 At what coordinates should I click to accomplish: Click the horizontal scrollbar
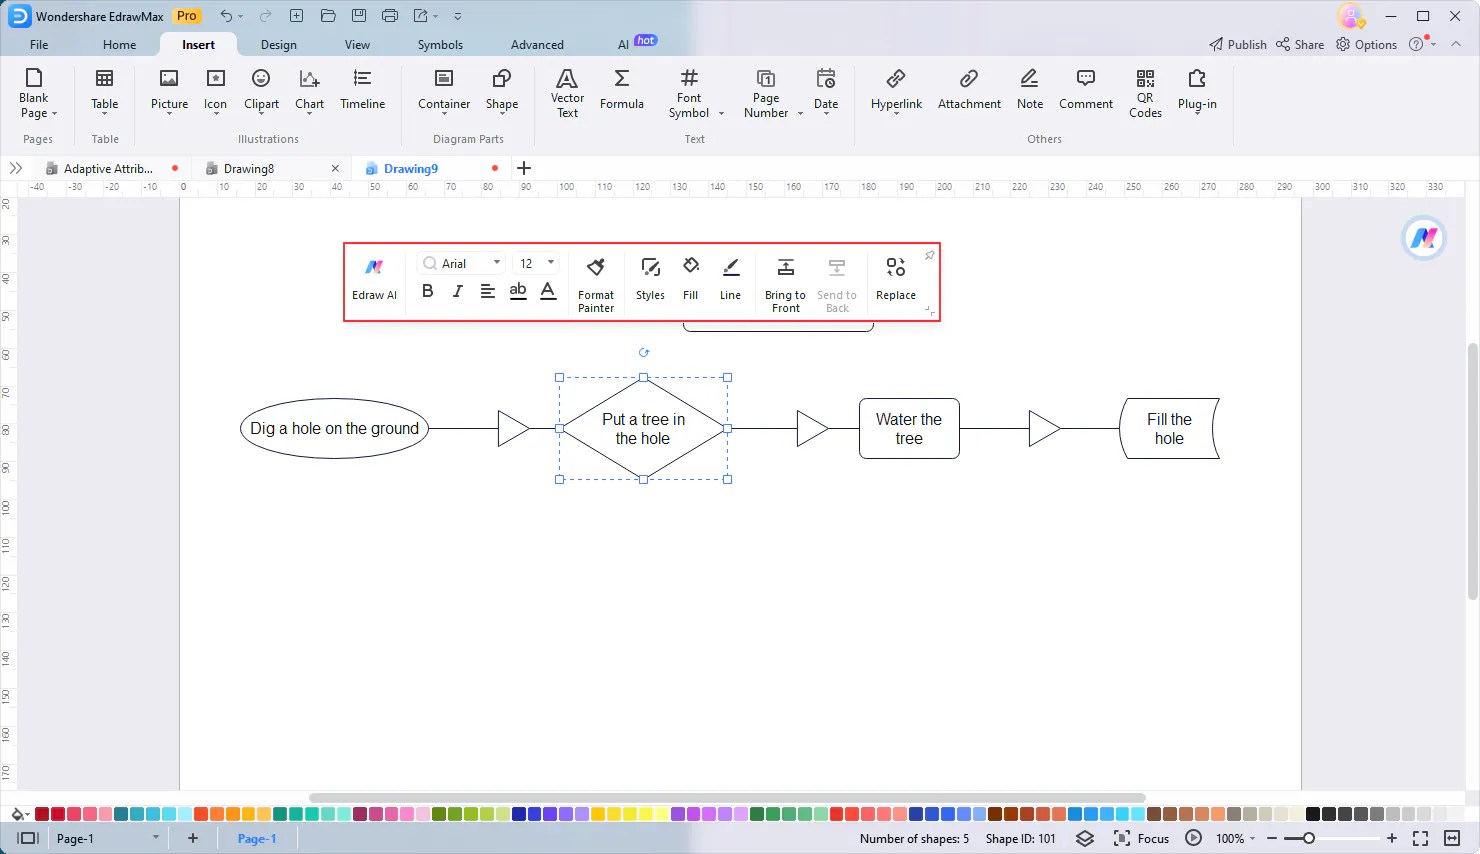point(727,798)
